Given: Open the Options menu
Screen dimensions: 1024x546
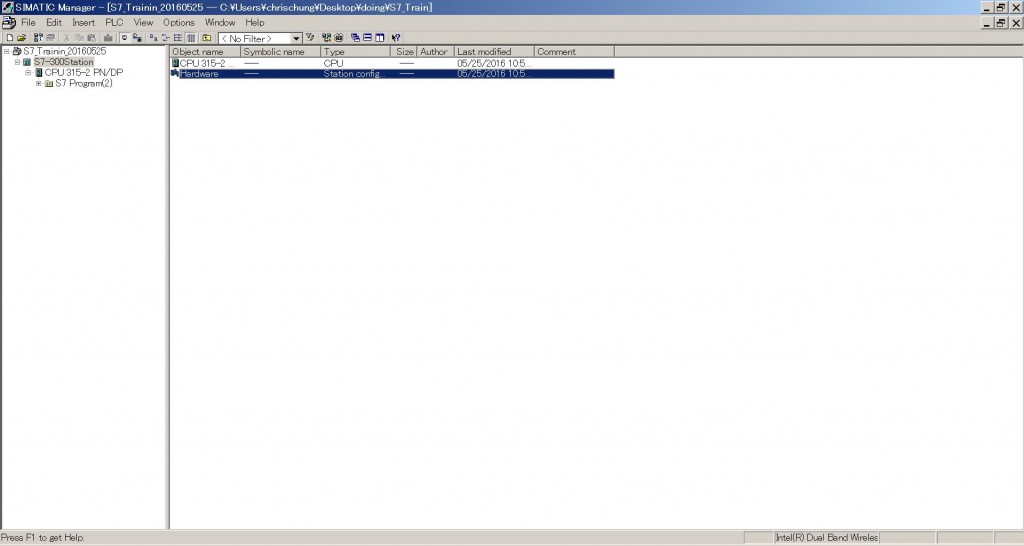Looking at the screenshot, I should [x=179, y=22].
